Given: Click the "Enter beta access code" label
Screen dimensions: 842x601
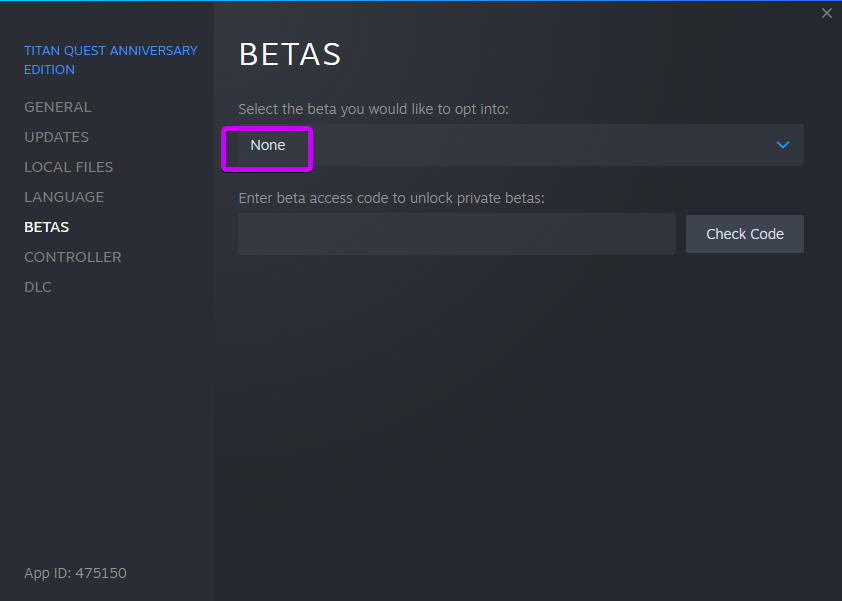Looking at the screenshot, I should 391,198.
